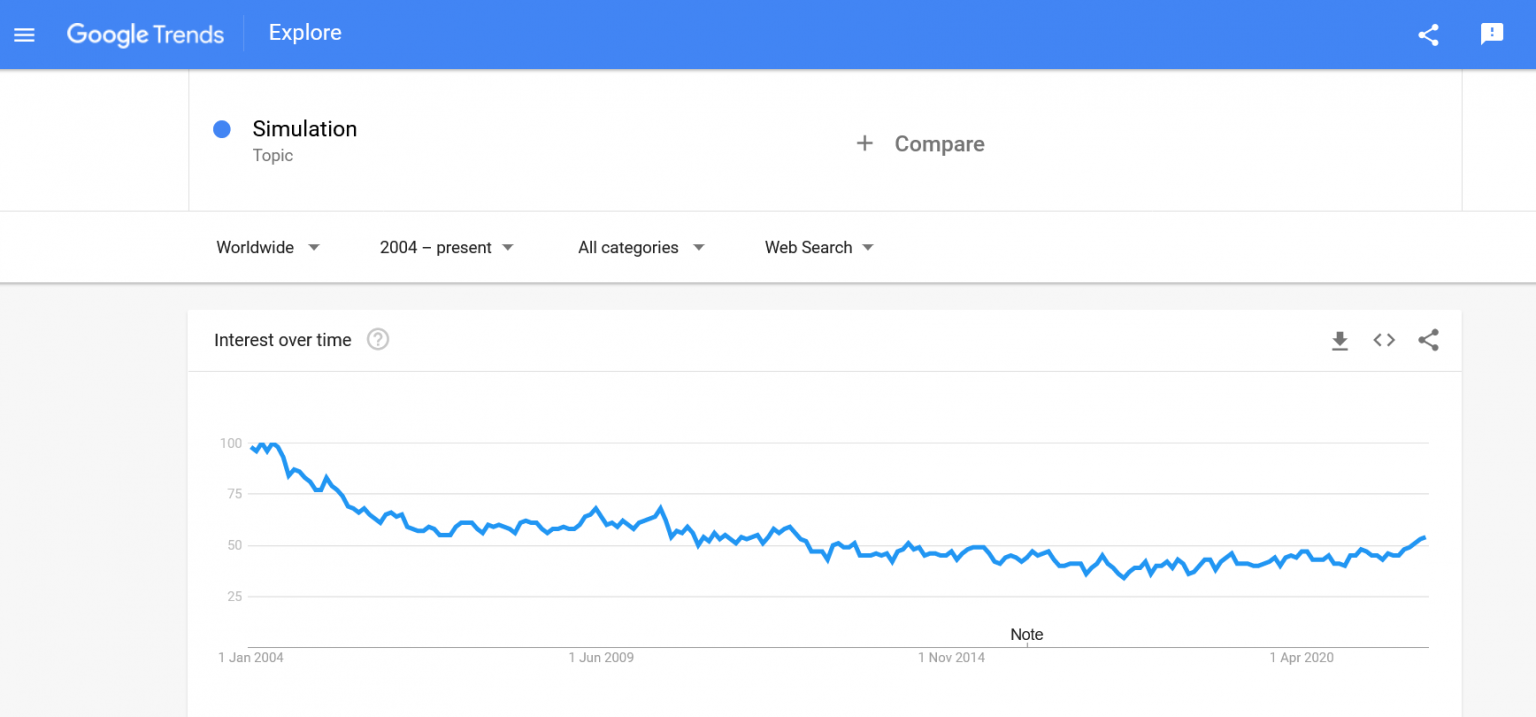Show the Interest over time help tooltip

point(377,340)
